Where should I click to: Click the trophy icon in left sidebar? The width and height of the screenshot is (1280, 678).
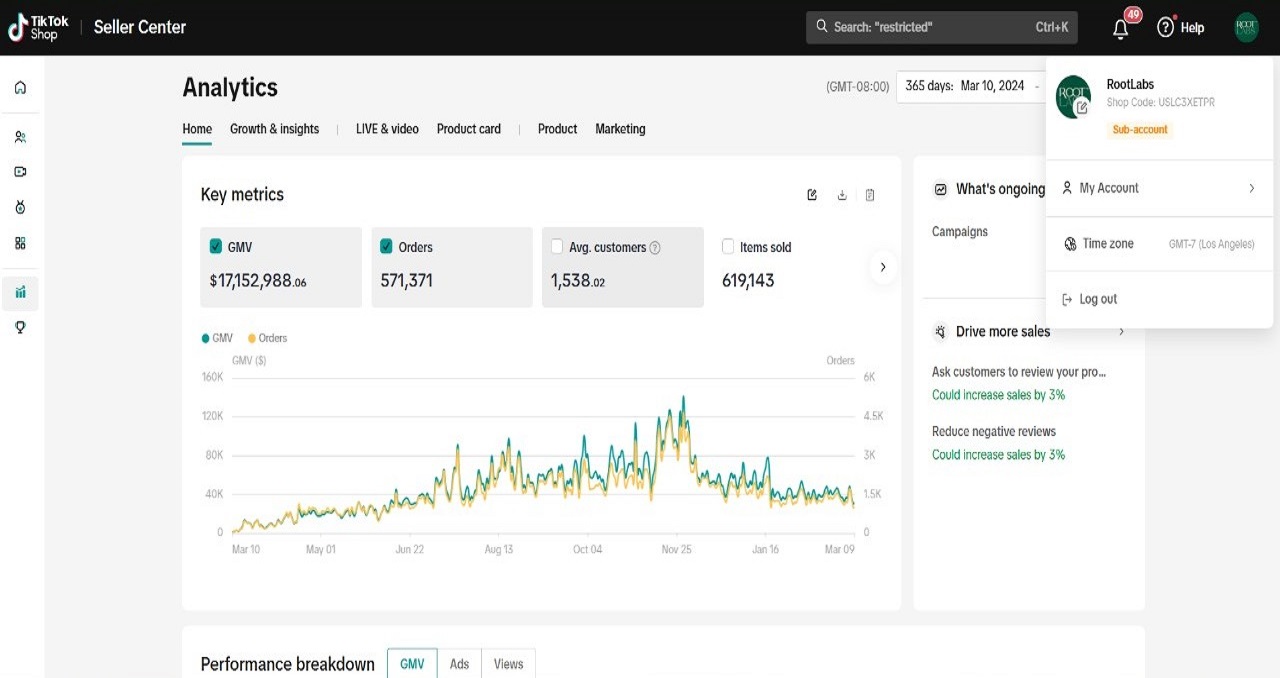pyautogui.click(x=20, y=327)
